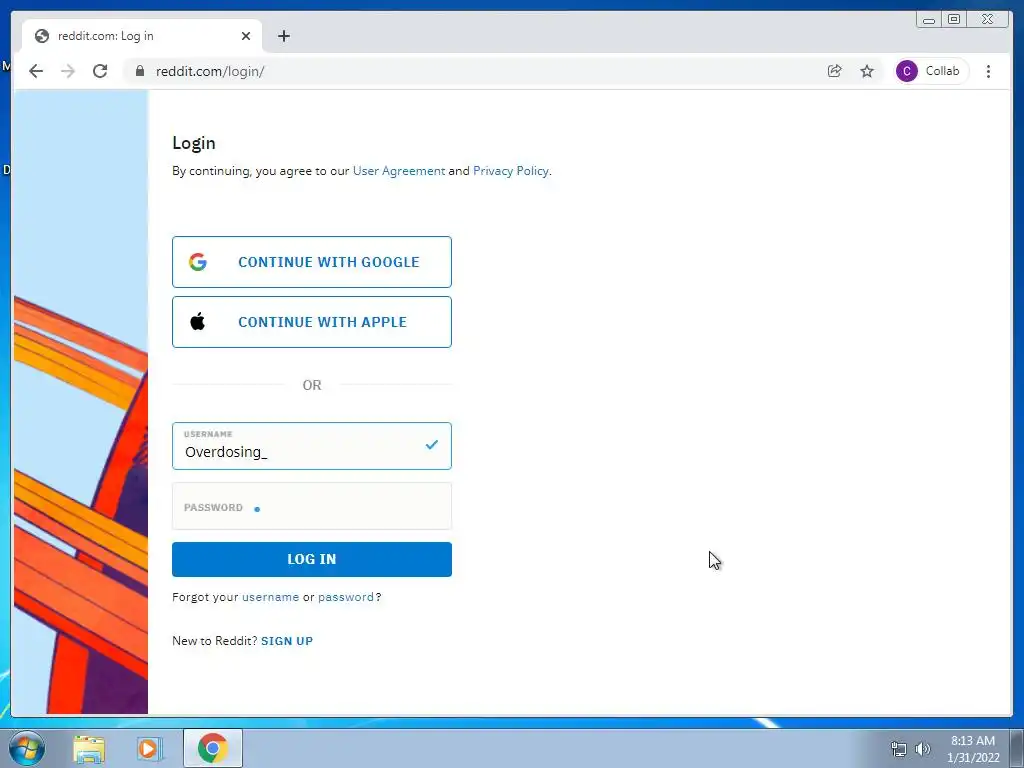Click the blue LOG IN button
1024x768 pixels.
click(x=312, y=559)
